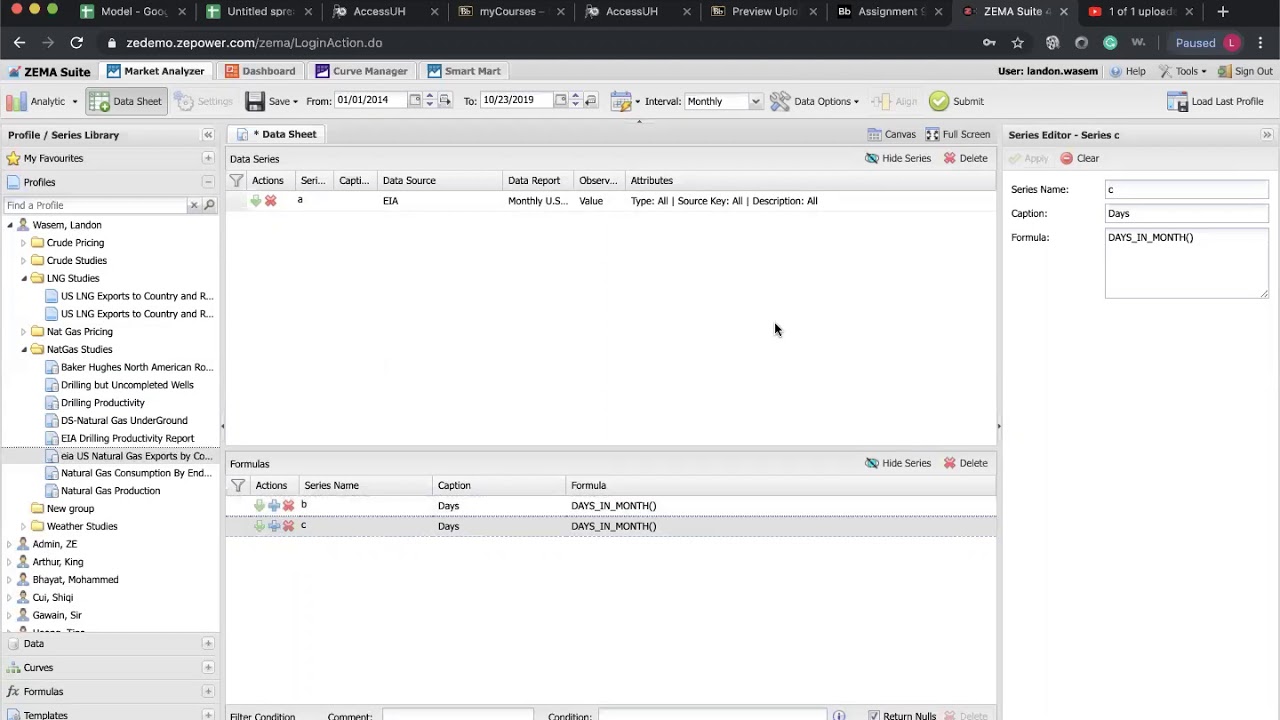Viewport: 1280px width, 720px height.
Task: Click the Save disk icon in the toolbar
Action: [255, 101]
